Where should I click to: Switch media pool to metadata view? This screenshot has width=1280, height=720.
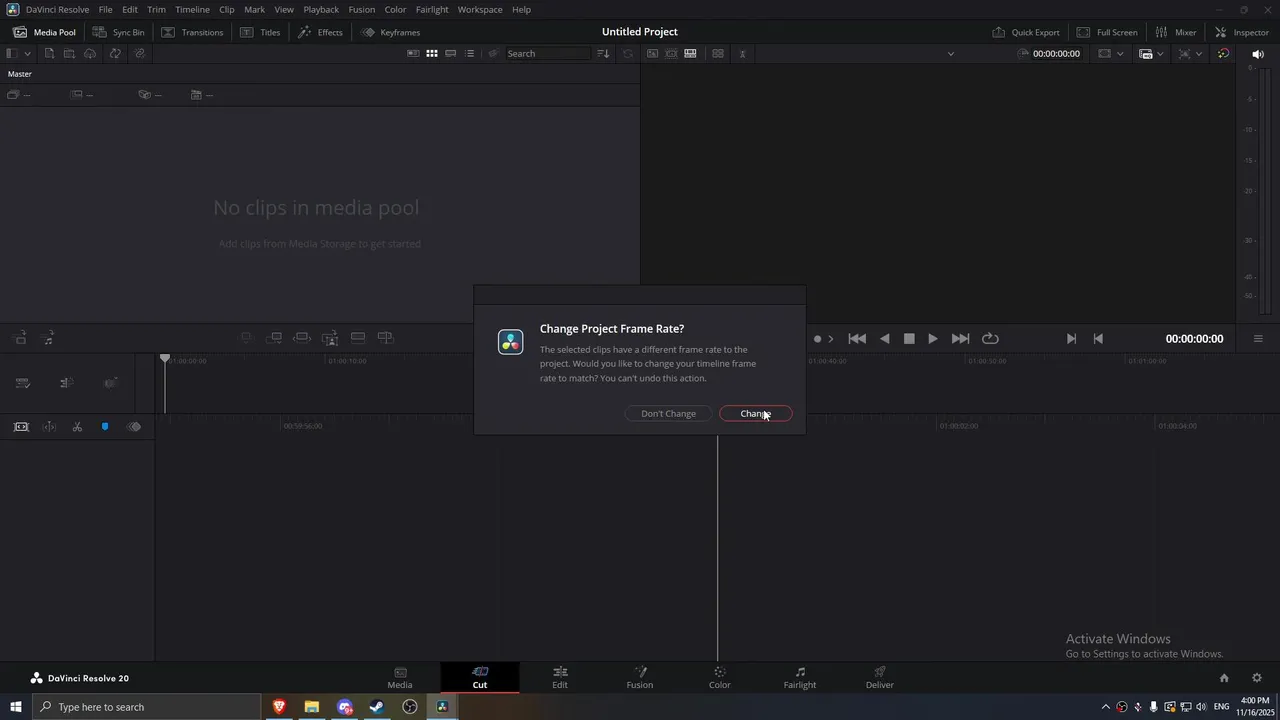pyautogui.click(x=413, y=53)
